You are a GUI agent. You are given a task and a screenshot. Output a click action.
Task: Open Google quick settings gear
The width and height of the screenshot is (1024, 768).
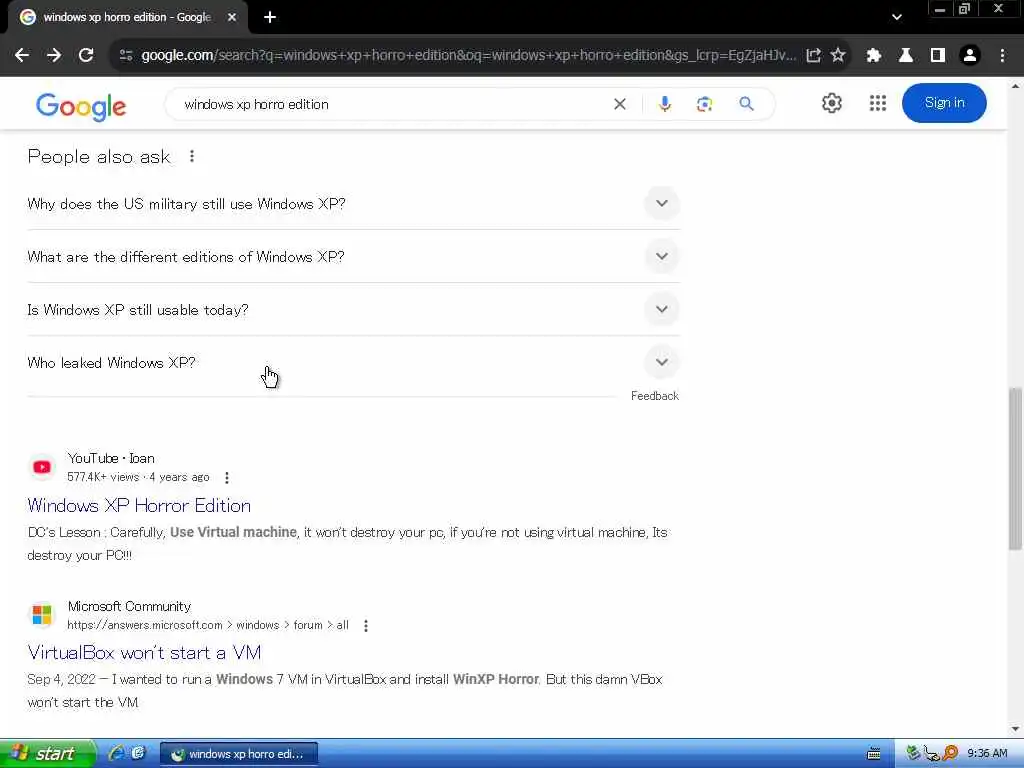(831, 103)
